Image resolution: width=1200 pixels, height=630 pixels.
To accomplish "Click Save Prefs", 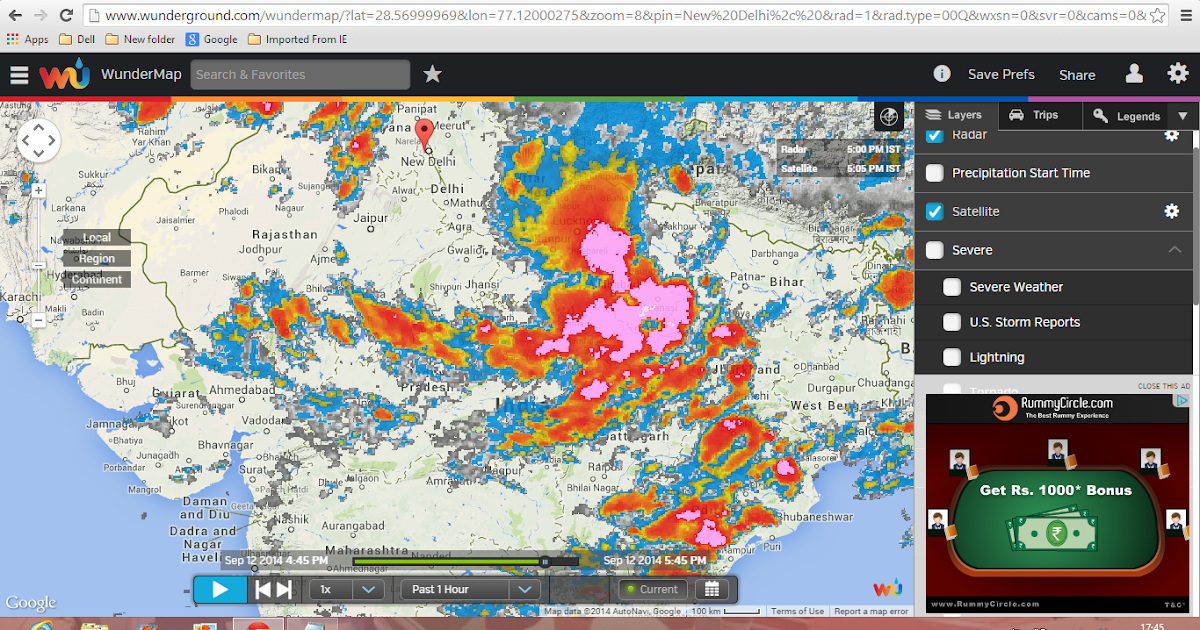I will point(1001,74).
